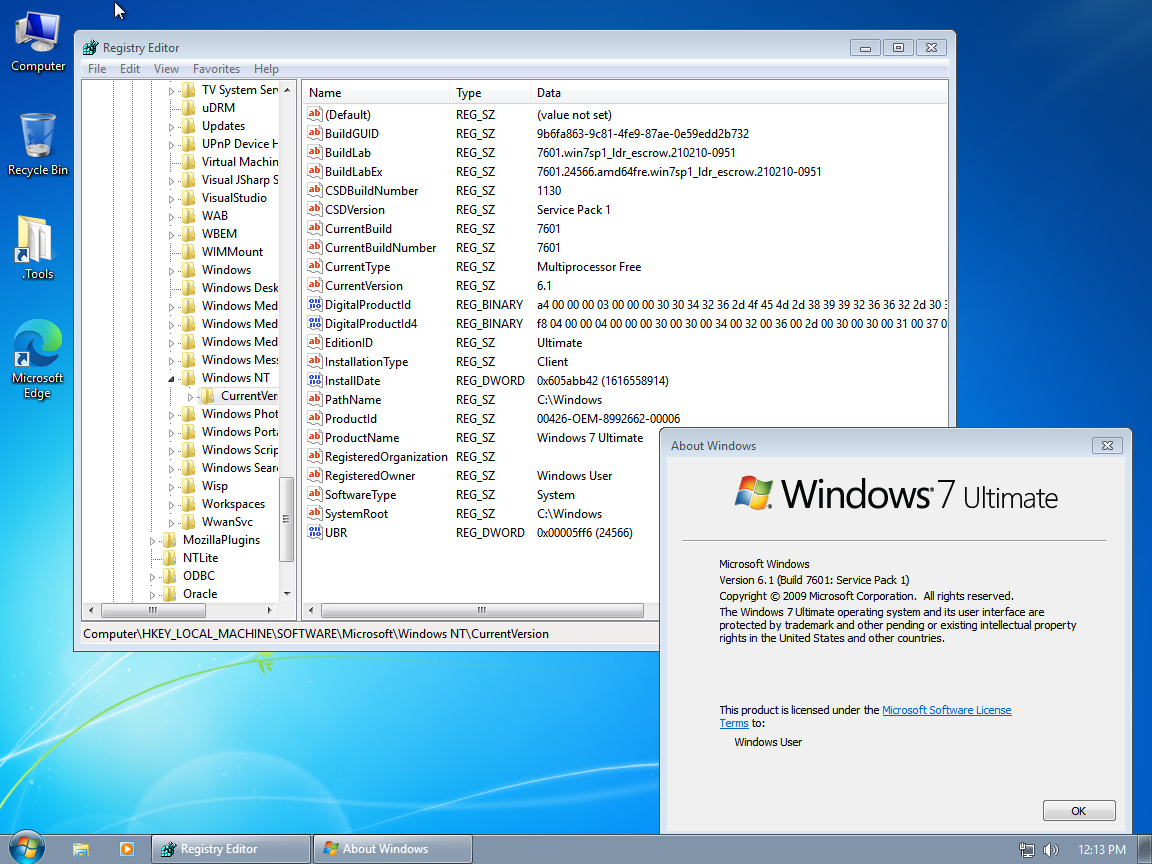Select the EditionID string value icon
The image size is (1152, 864).
[314, 343]
